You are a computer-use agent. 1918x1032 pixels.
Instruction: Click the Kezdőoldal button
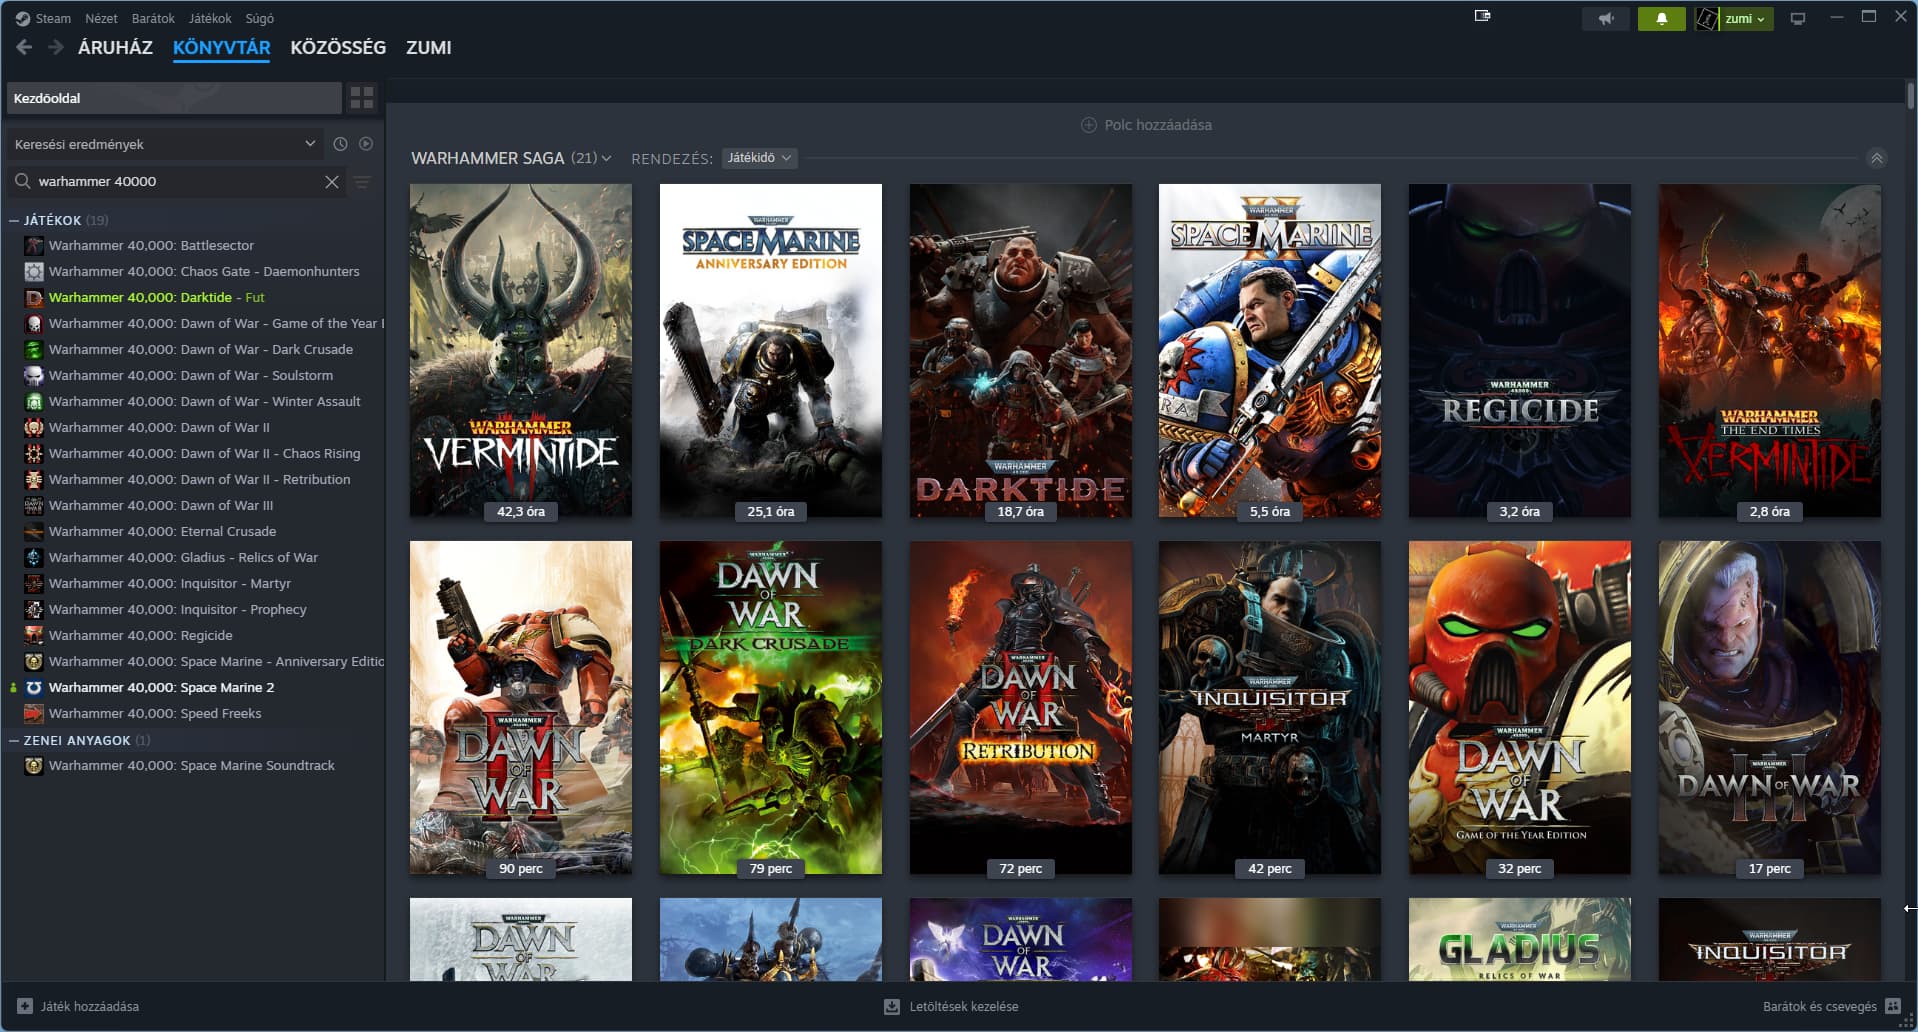point(174,98)
